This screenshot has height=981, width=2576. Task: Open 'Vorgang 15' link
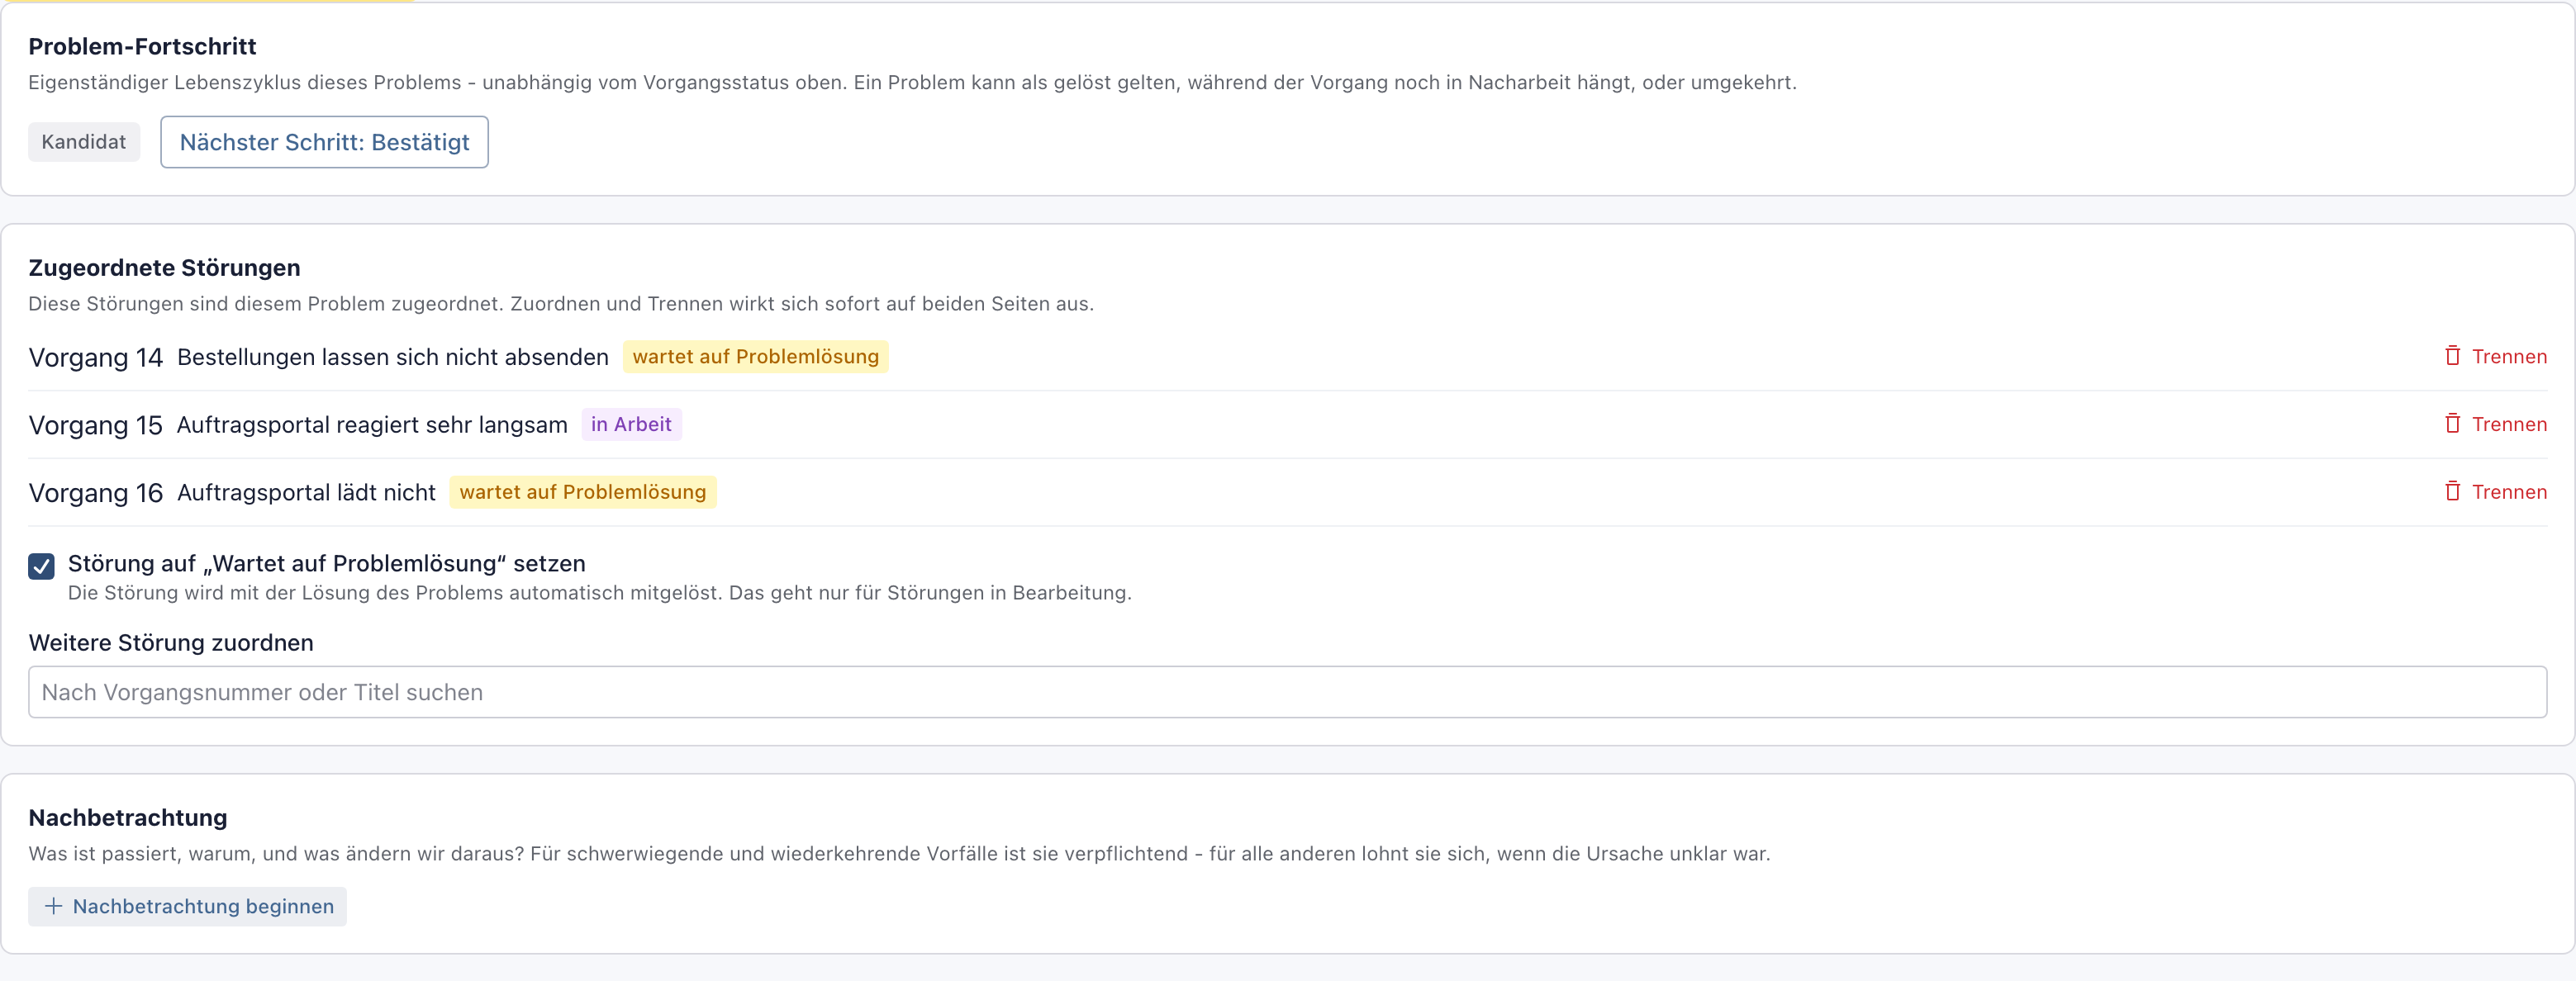point(96,426)
